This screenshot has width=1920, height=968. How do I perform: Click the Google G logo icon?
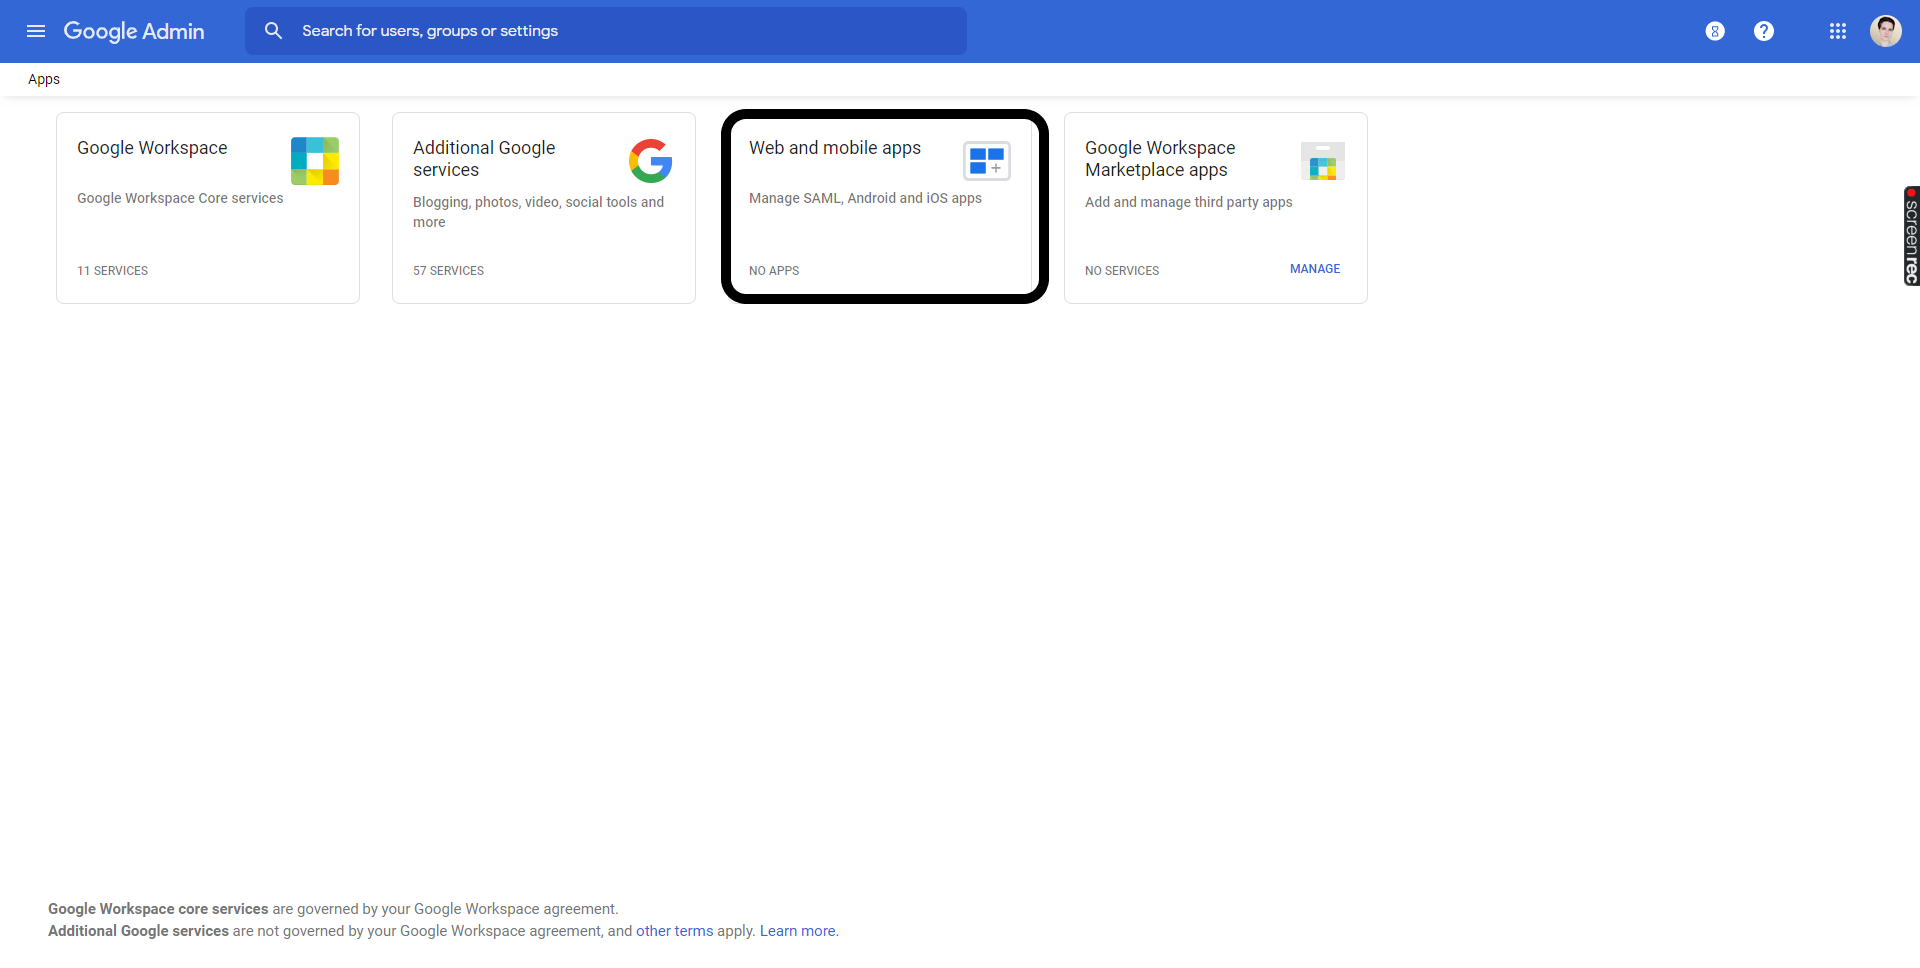[651, 161]
